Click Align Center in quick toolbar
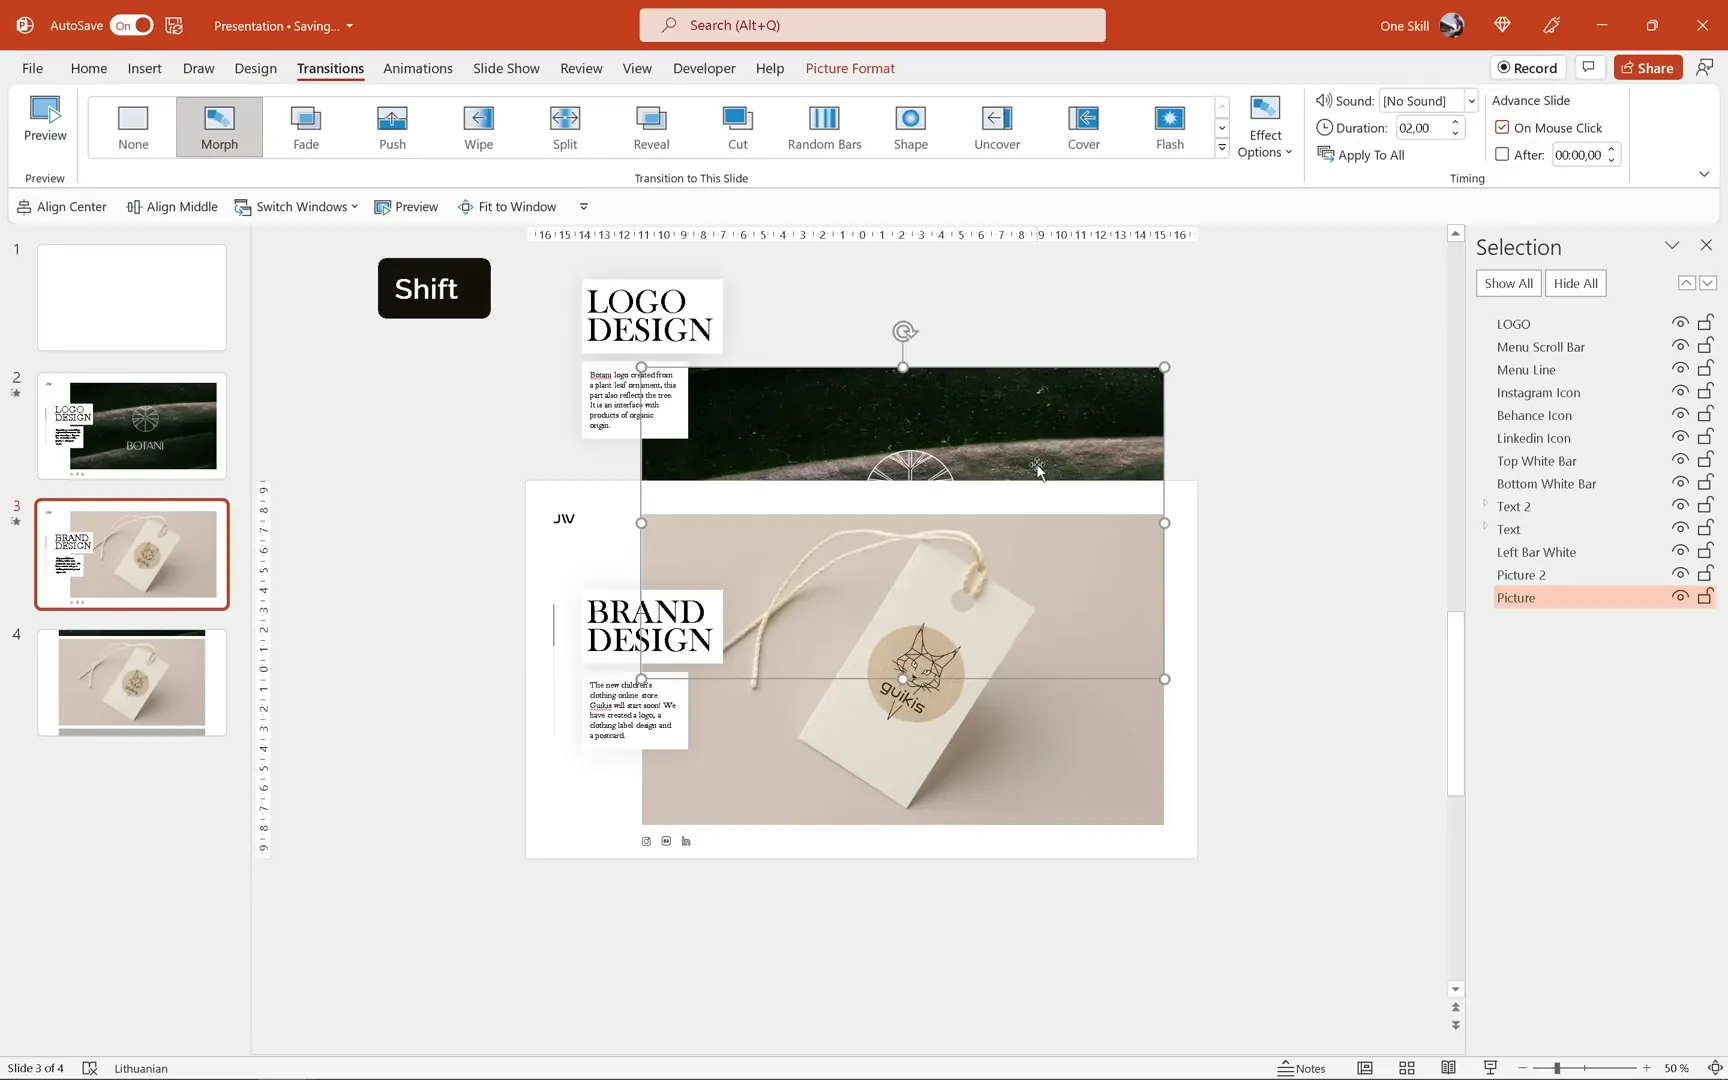 coord(62,207)
